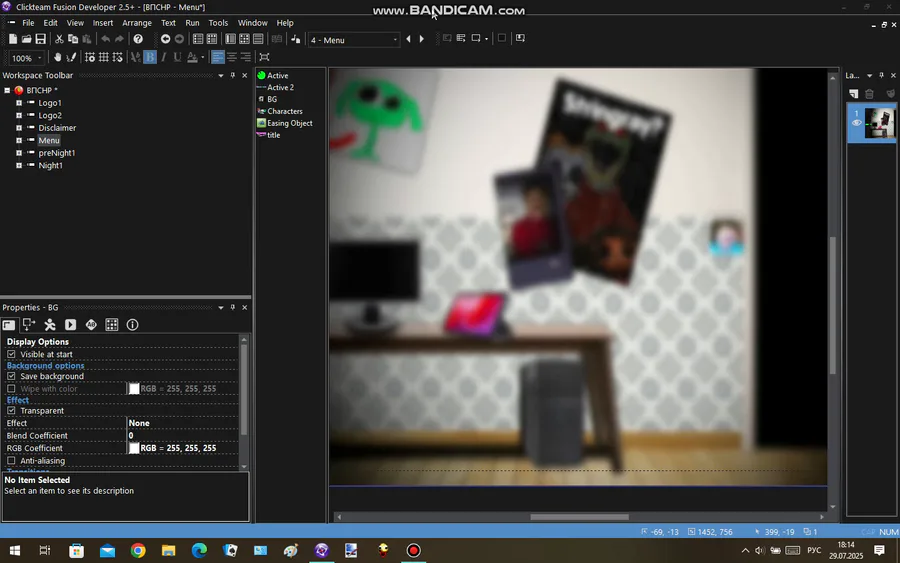900x563 pixels.
Task: Click new layer icon in Layers panel
Action: (854, 94)
